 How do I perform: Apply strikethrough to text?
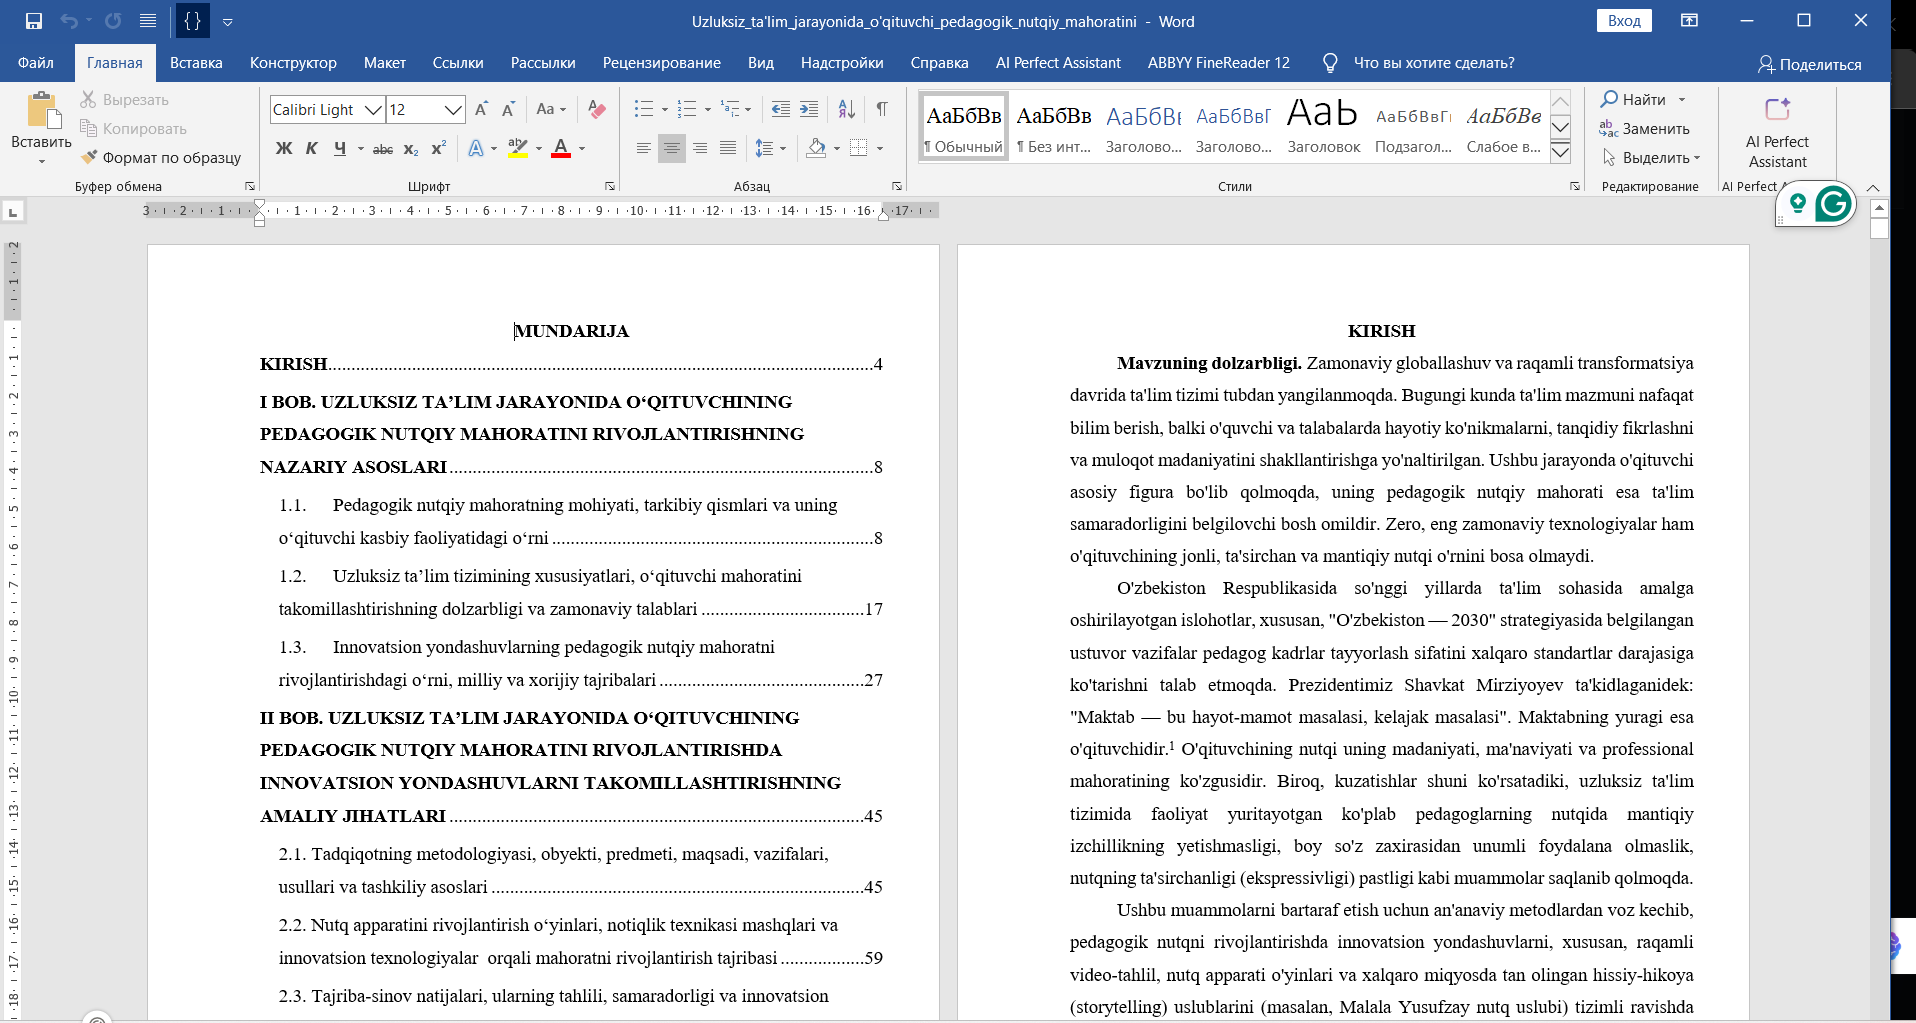tap(382, 148)
